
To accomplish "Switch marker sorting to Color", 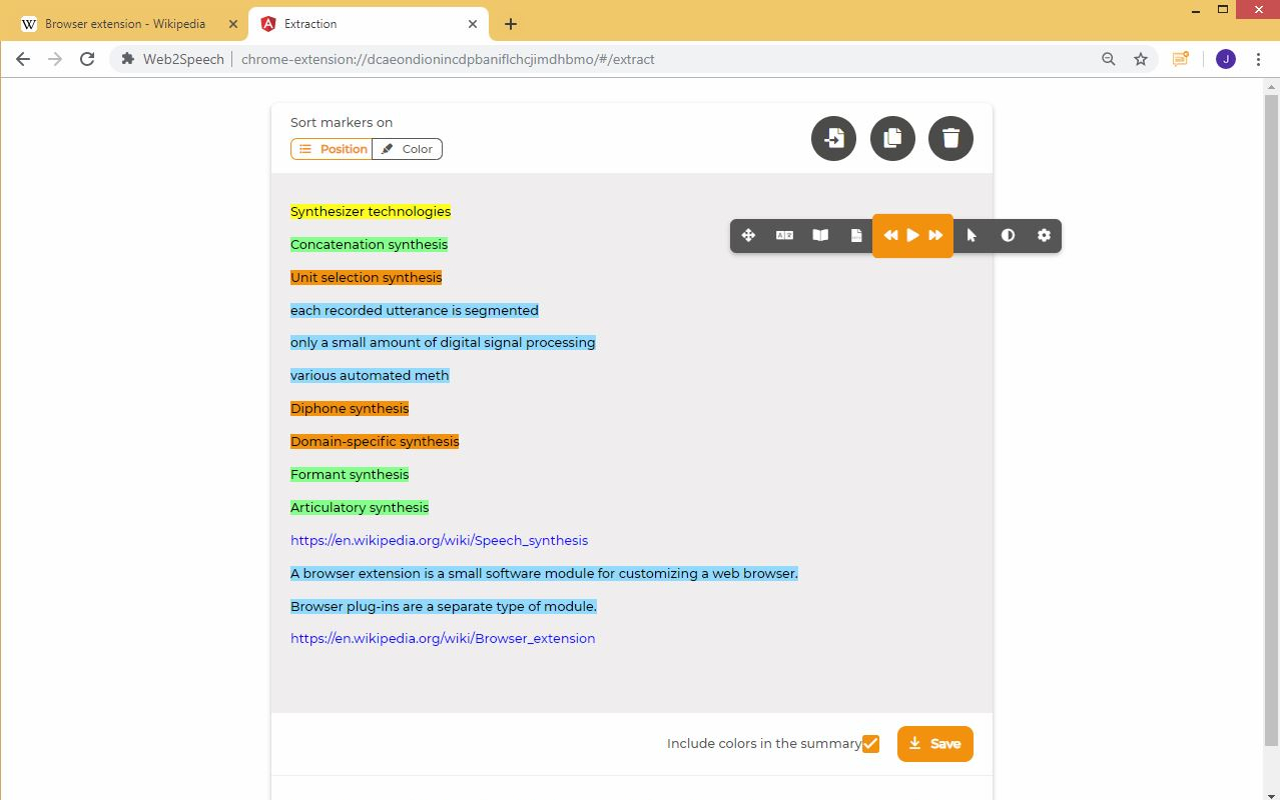I will (x=407, y=148).
